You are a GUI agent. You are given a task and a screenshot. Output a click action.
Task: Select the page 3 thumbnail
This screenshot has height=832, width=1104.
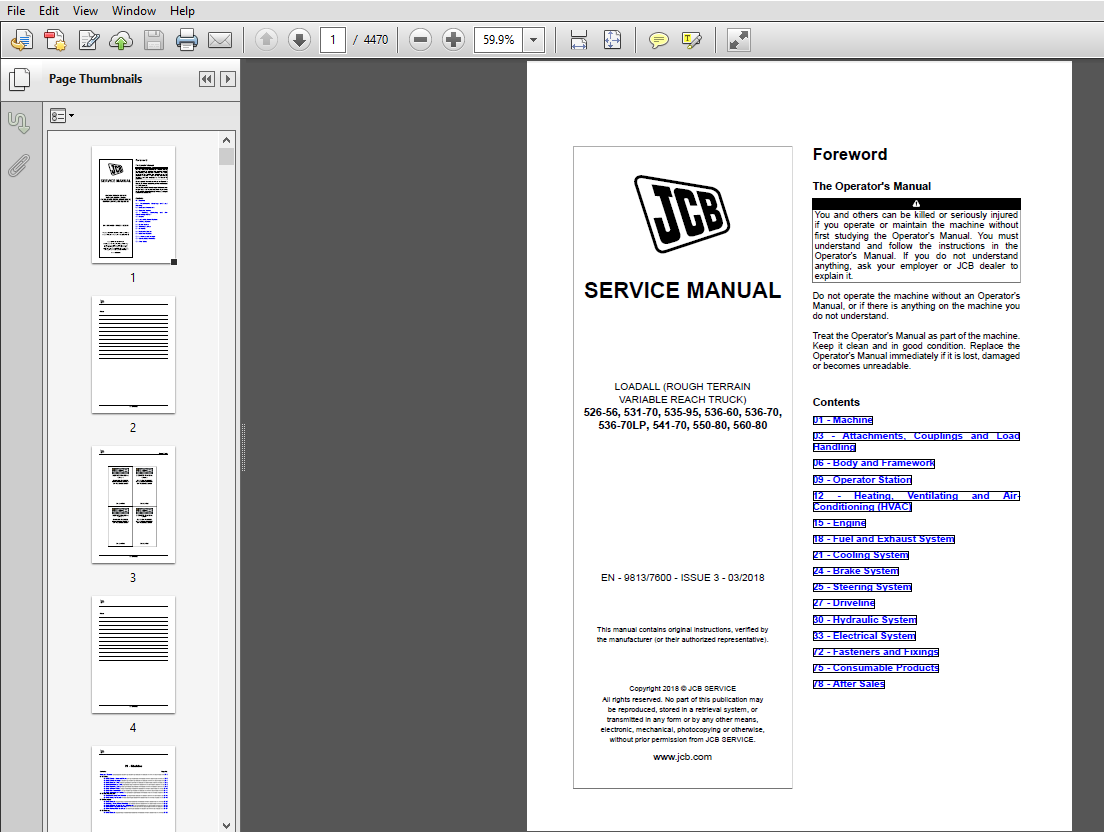point(134,505)
